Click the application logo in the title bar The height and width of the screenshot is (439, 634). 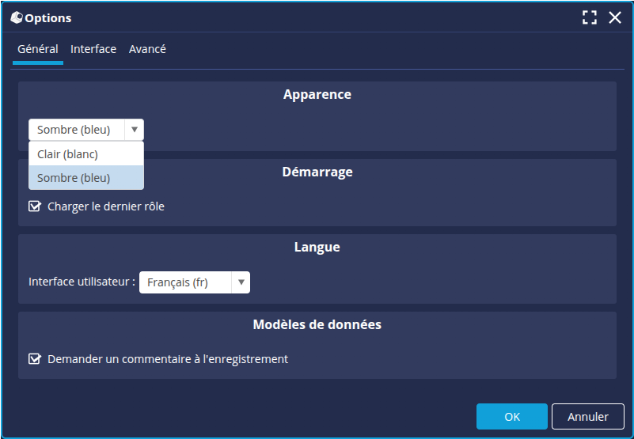16,18
